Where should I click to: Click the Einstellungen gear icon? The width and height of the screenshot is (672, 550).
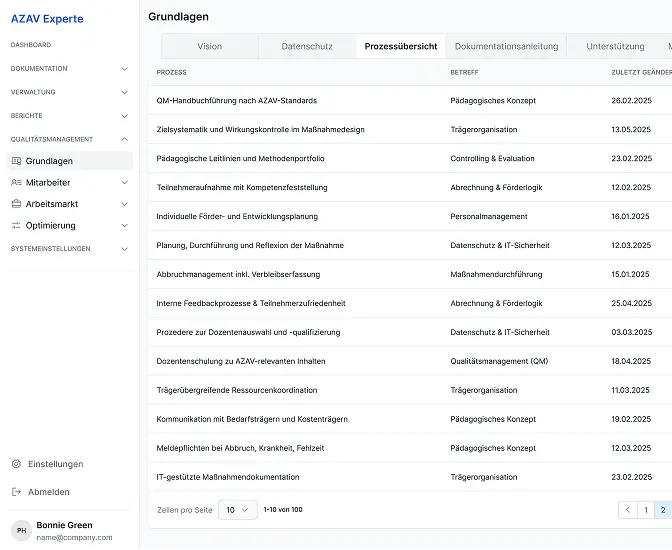(x=16, y=464)
